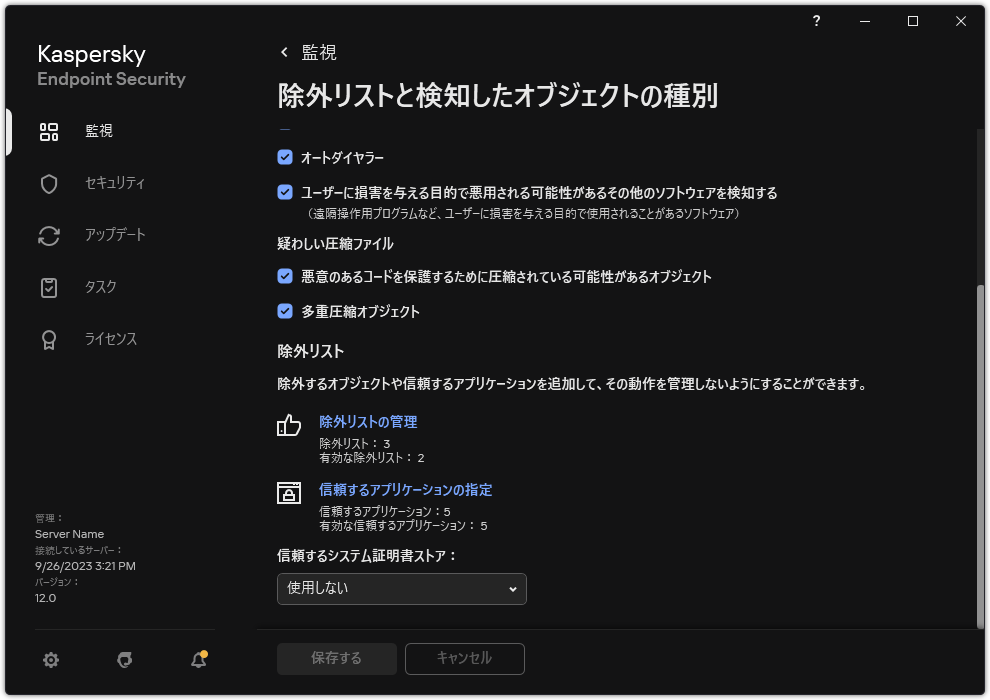
Task: Open 除外リストの管理 link
Action: coord(366,421)
